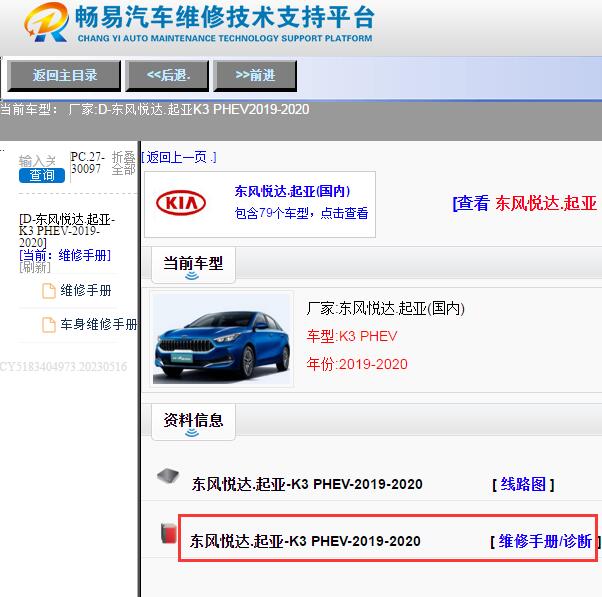Go back with the <<后退 button
The image size is (602, 597).
[x=167, y=75]
